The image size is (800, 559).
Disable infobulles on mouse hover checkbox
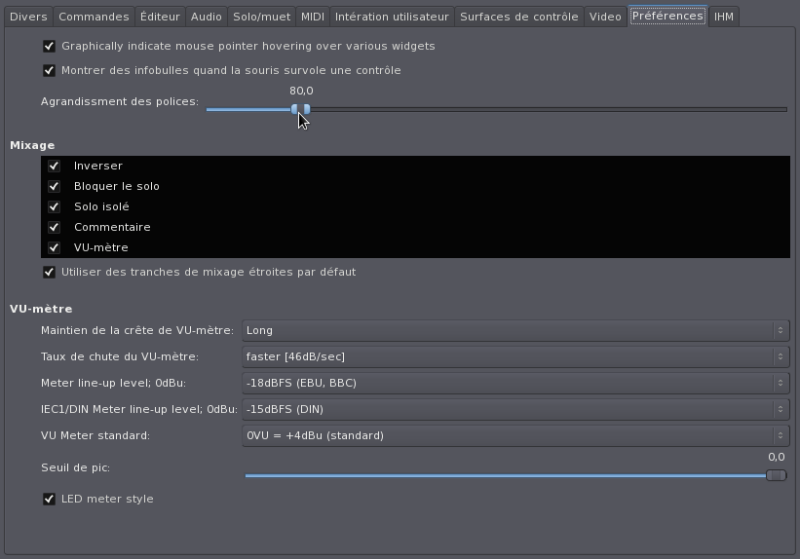tap(49, 71)
